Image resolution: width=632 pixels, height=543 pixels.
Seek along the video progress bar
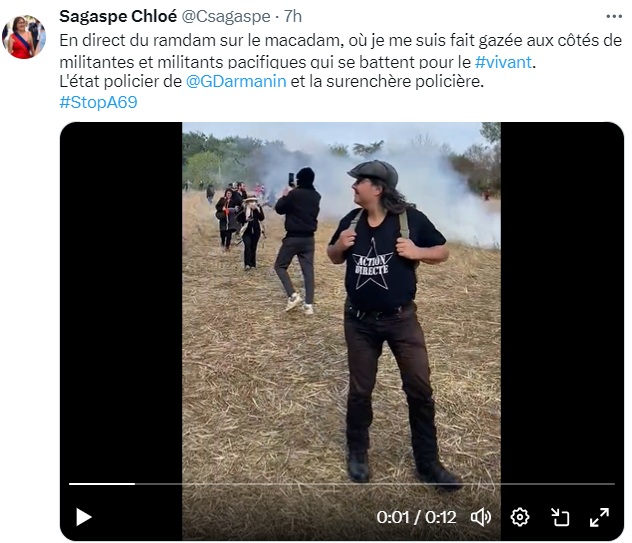(x=342, y=483)
